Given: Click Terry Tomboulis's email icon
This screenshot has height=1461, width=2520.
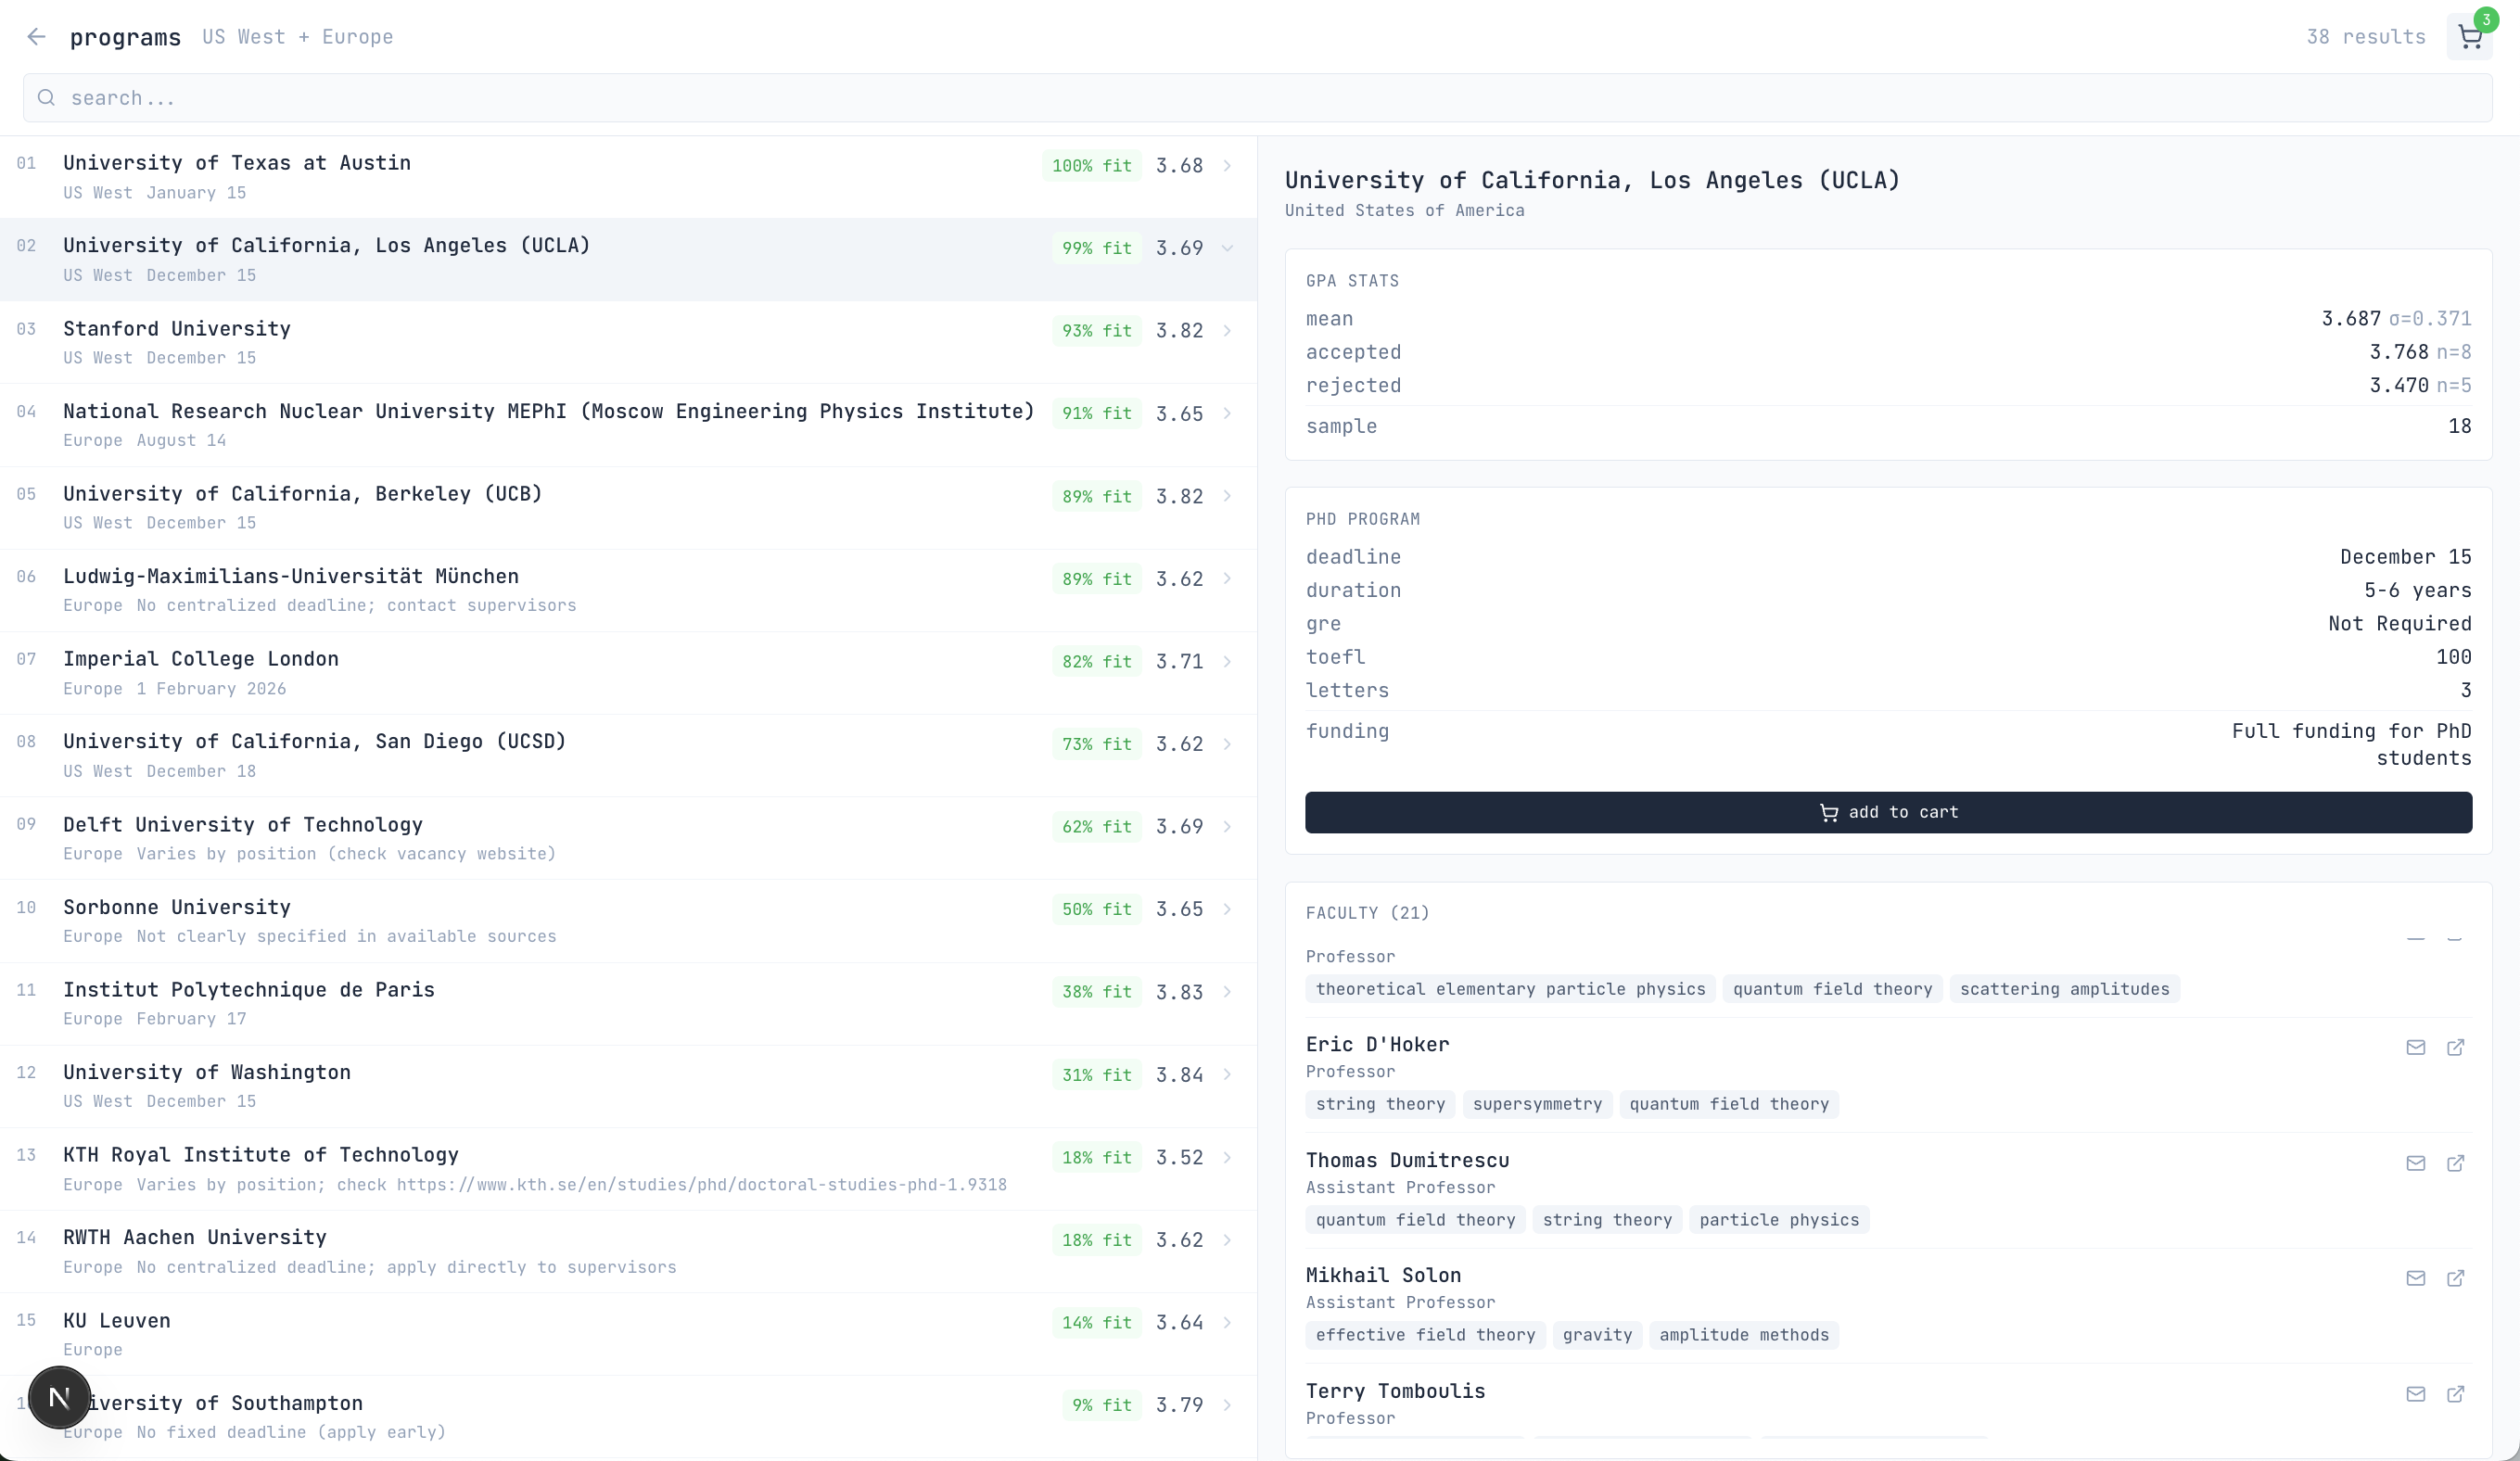Looking at the screenshot, I should [2415, 1394].
